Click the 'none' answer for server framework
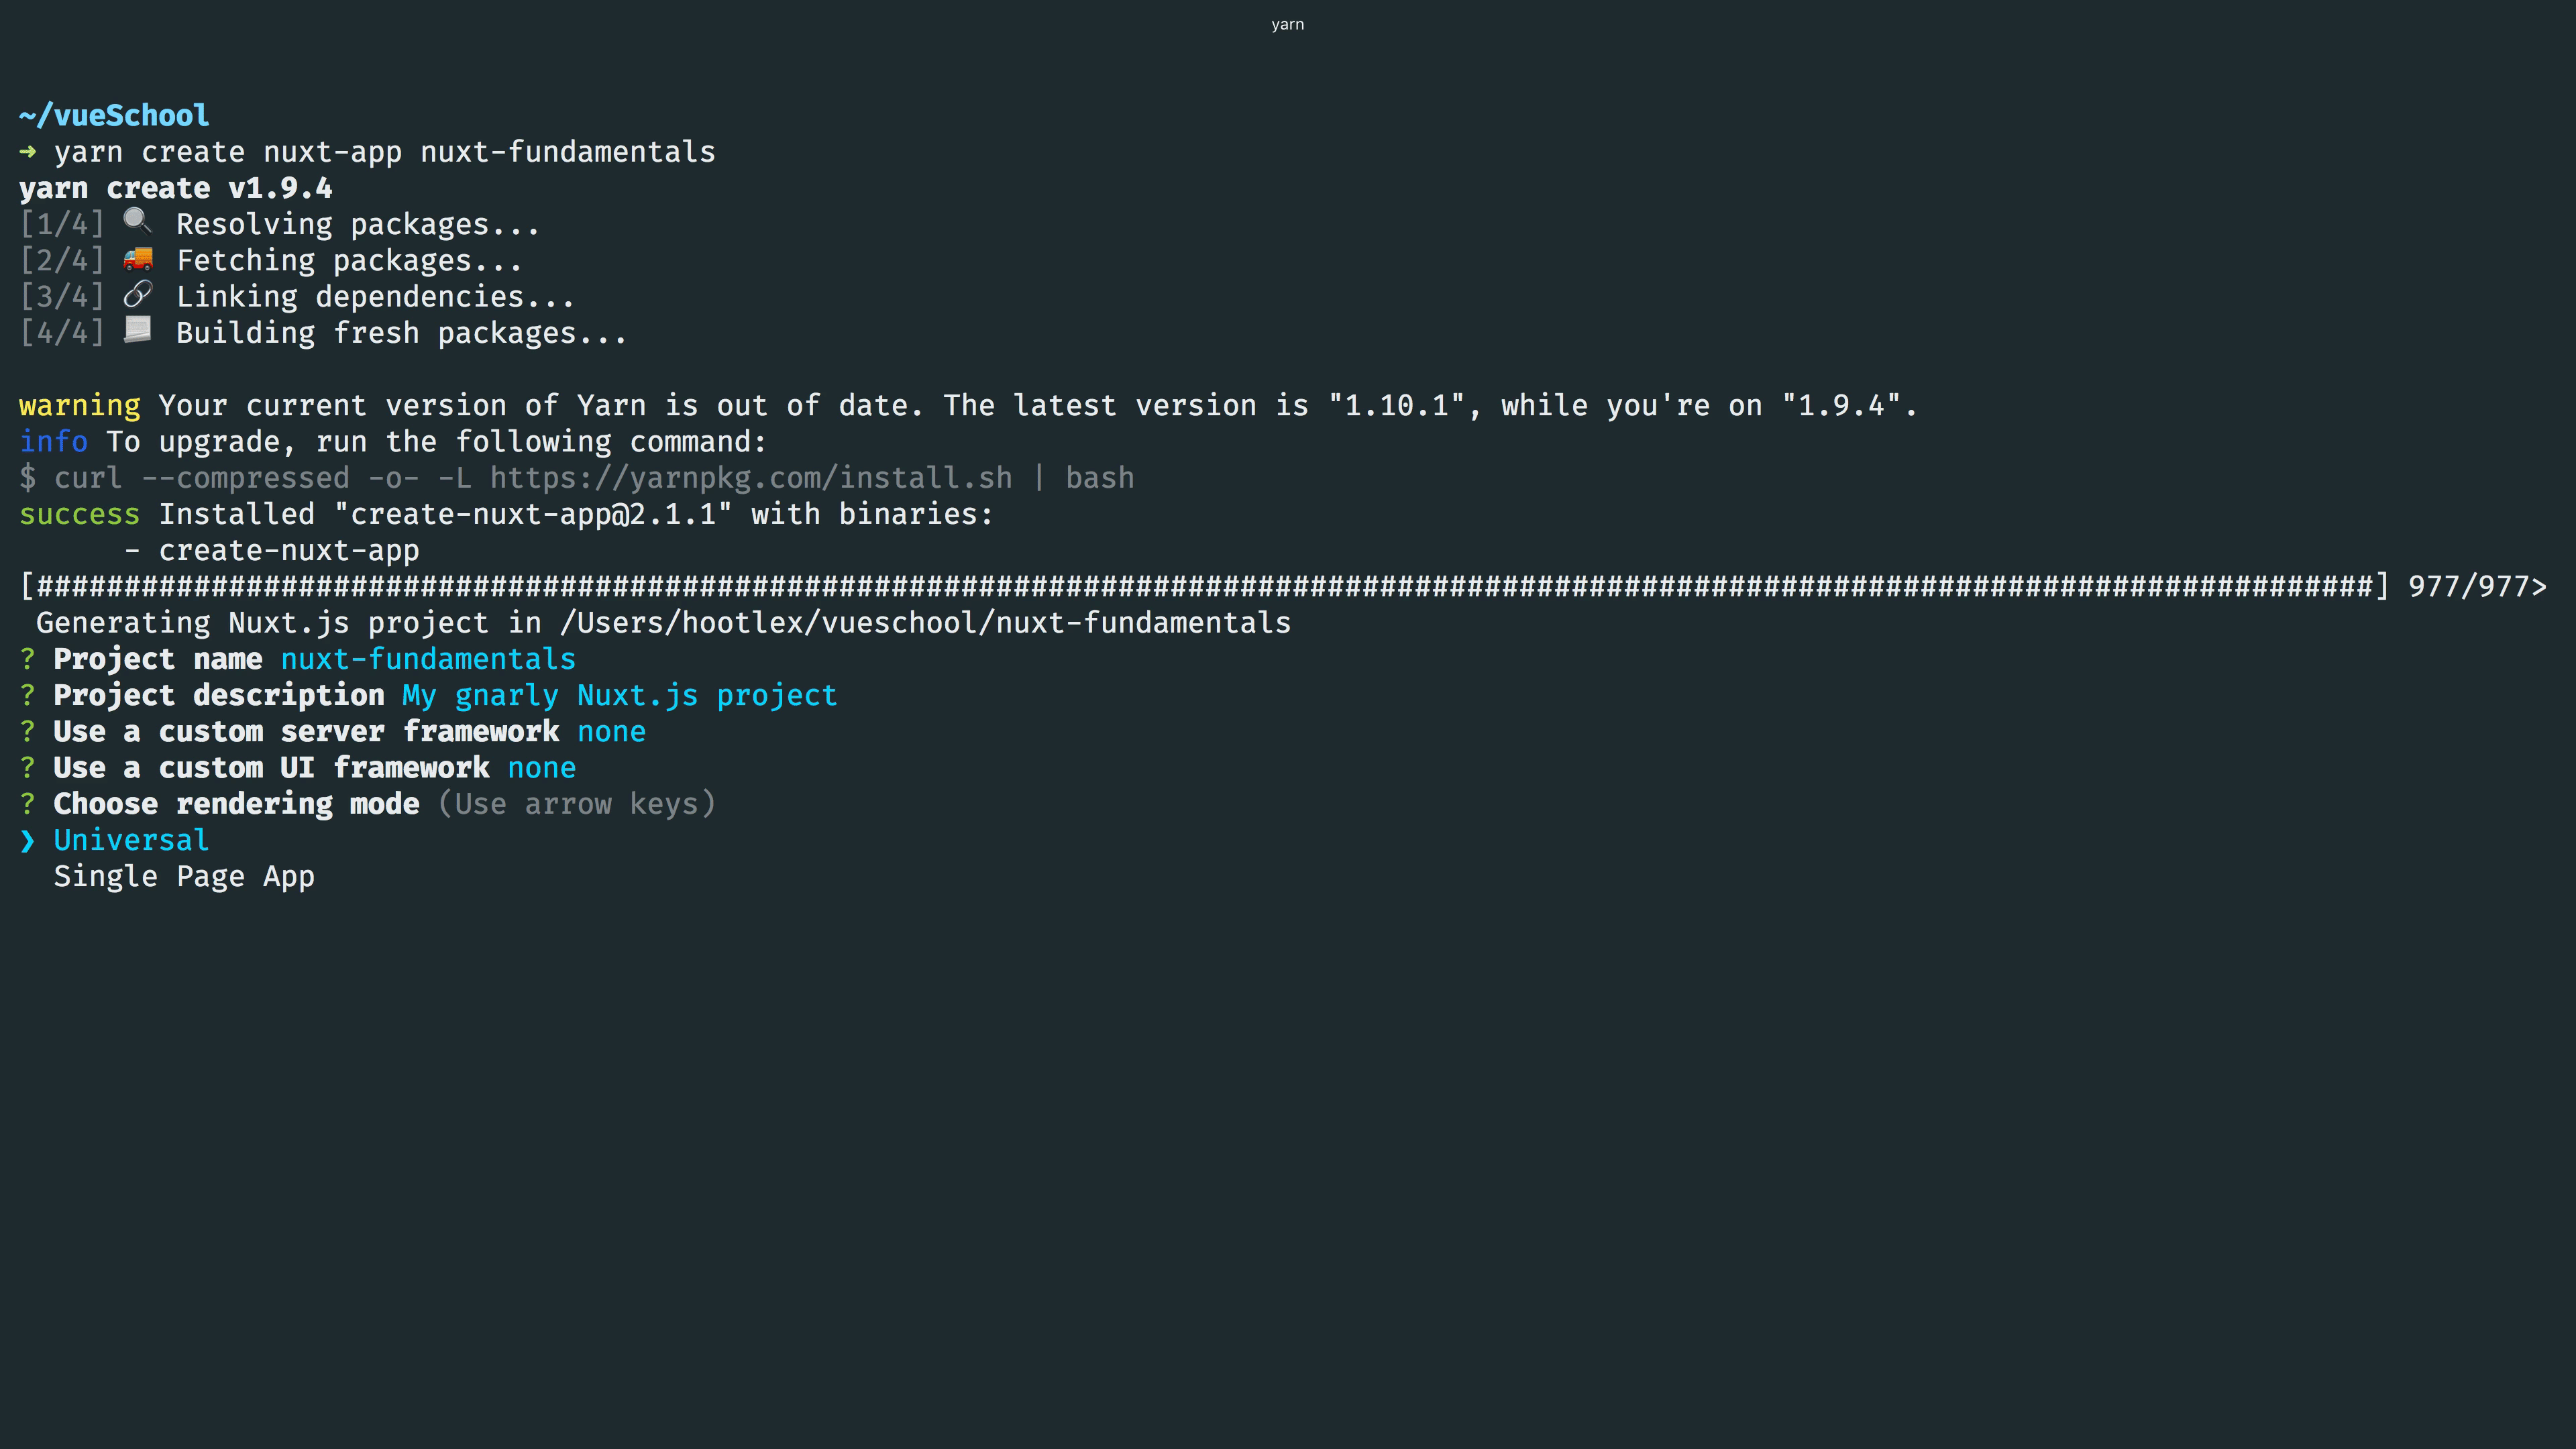This screenshot has width=2576, height=1449. click(611, 732)
